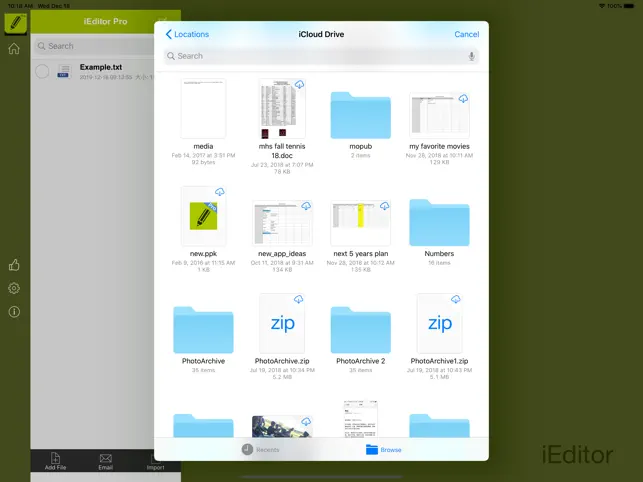Tap Import in bottom toolbar
Screen dimensions: 643x482
[155, 461]
